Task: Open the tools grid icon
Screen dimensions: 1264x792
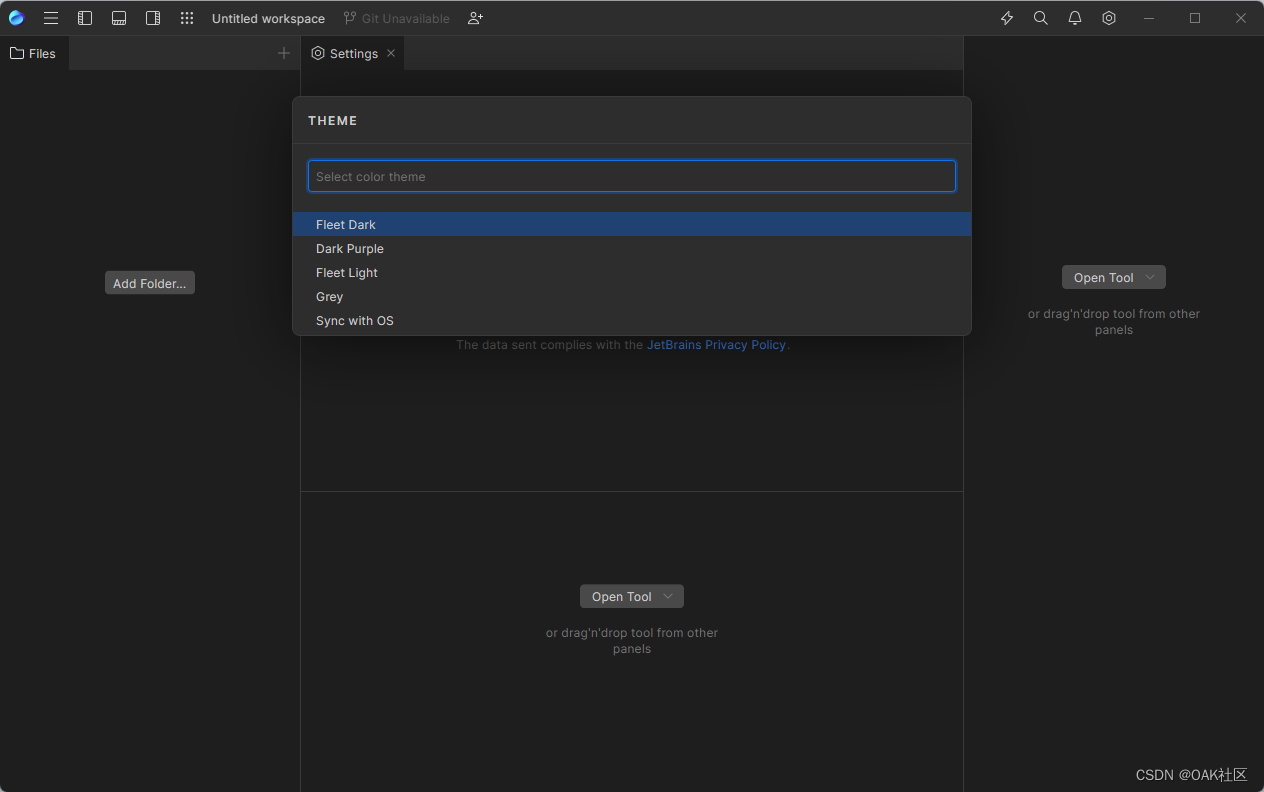Action: (186, 17)
